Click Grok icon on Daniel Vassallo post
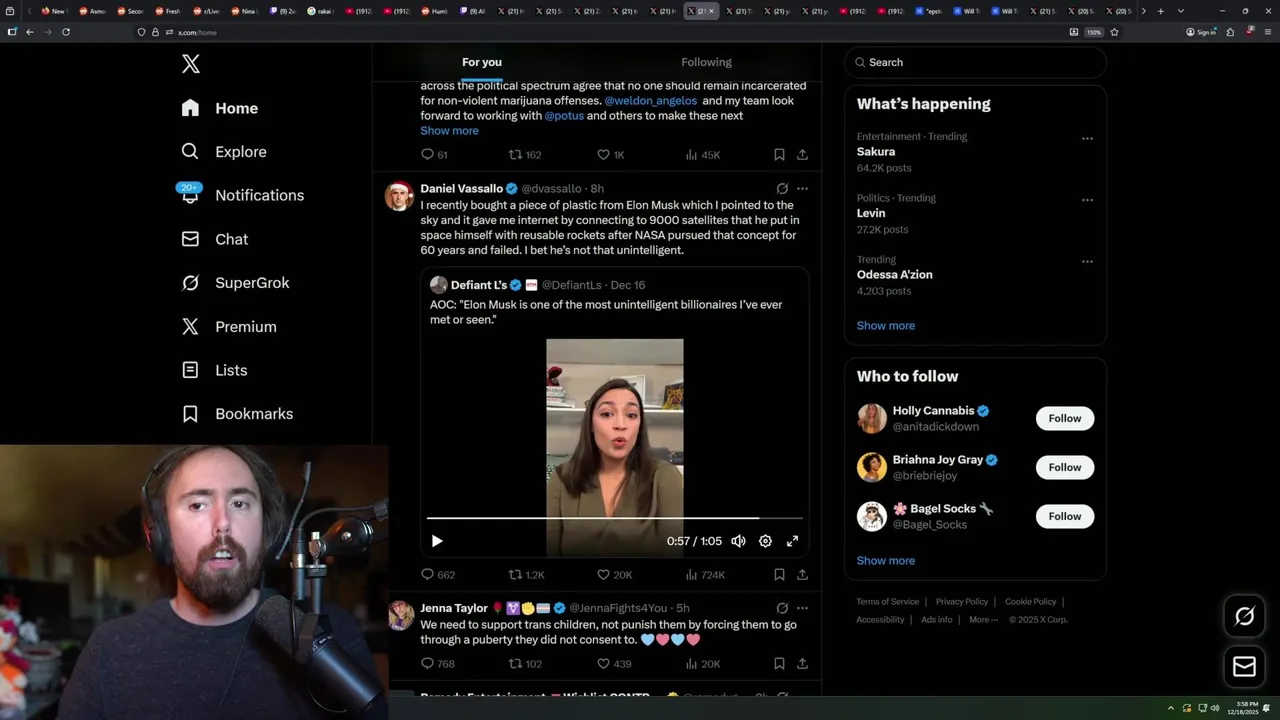This screenshot has height=720, width=1280. pyautogui.click(x=782, y=188)
